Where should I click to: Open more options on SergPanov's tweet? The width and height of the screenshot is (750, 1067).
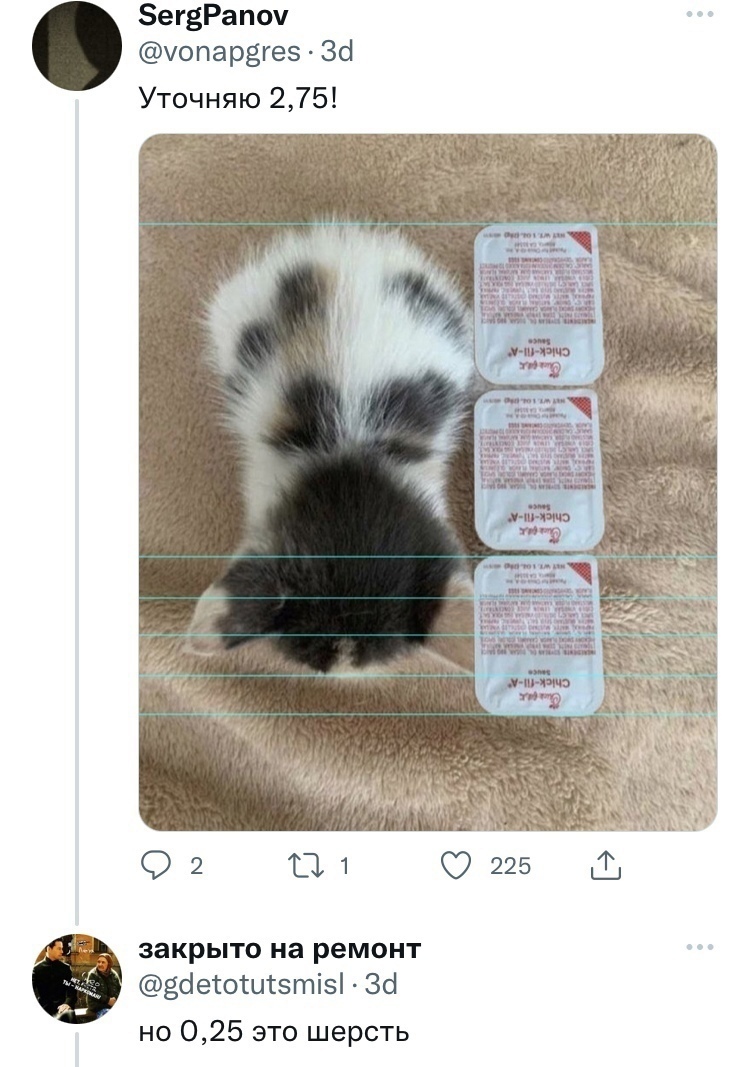coord(700,15)
